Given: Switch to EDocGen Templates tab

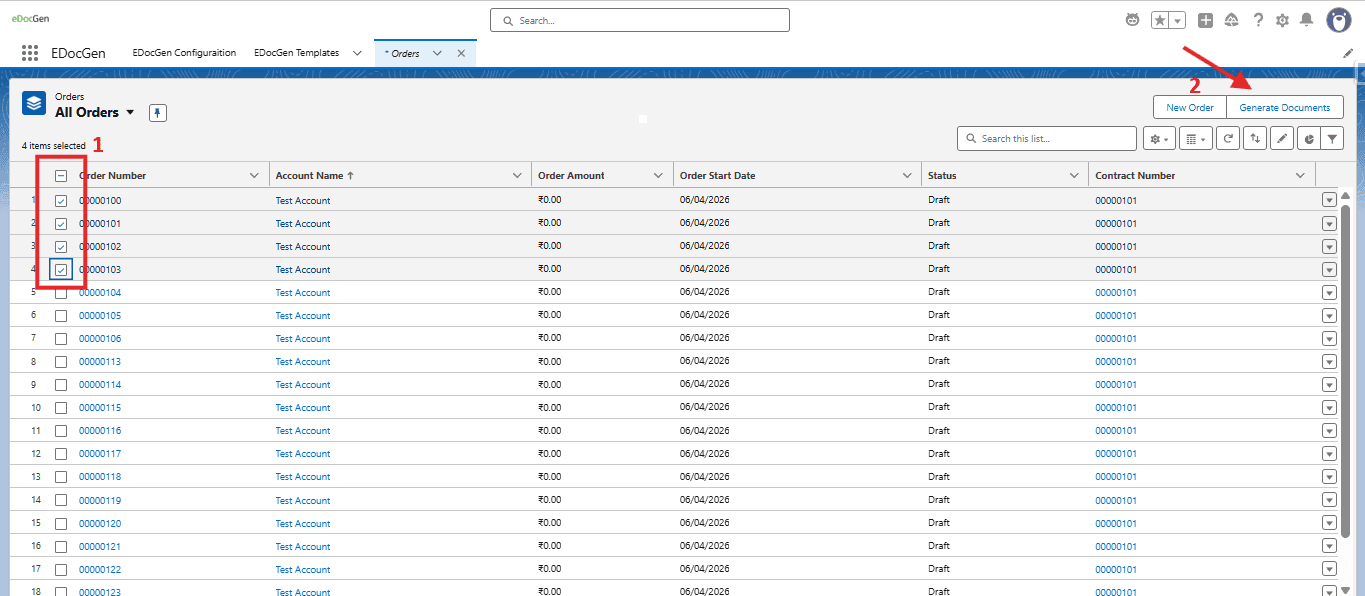Looking at the screenshot, I should (x=296, y=53).
